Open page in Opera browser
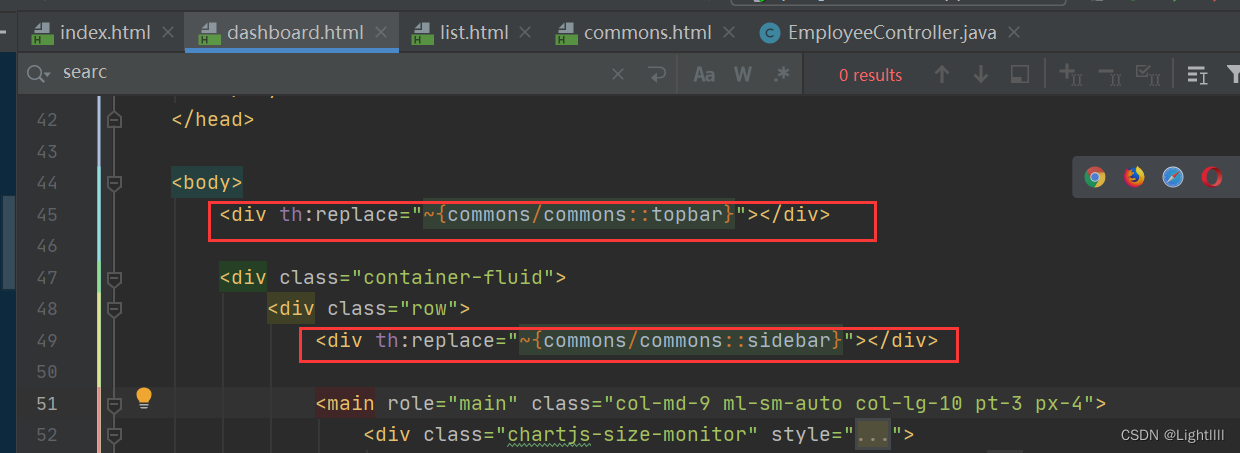Image resolution: width=1240 pixels, height=453 pixels. coord(1212,178)
